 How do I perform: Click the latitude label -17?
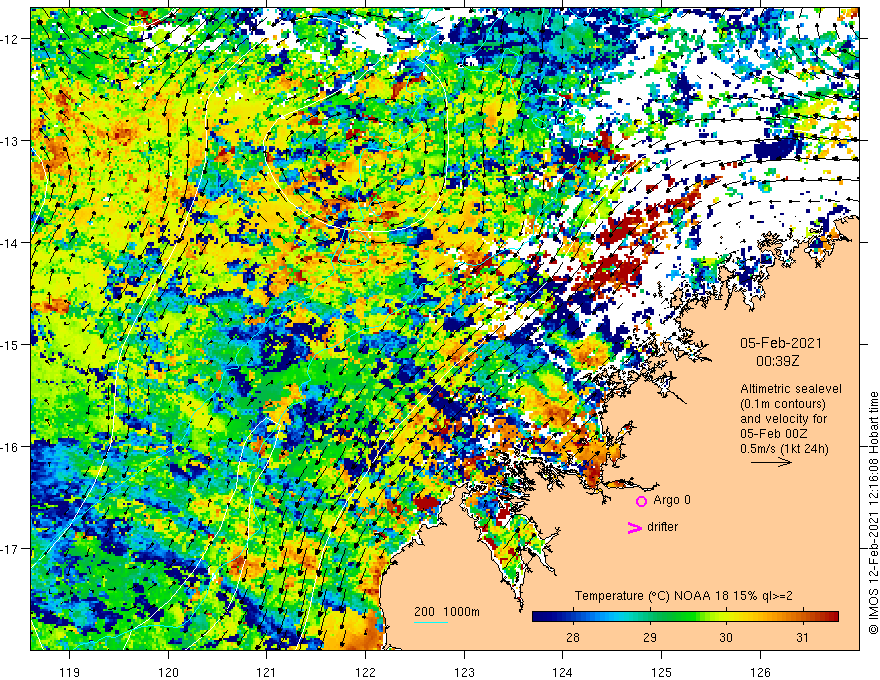click(x=11, y=549)
